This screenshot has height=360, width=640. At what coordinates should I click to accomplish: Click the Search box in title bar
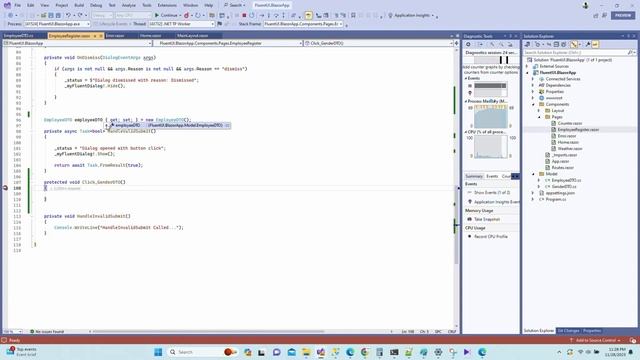(x=234, y=5)
